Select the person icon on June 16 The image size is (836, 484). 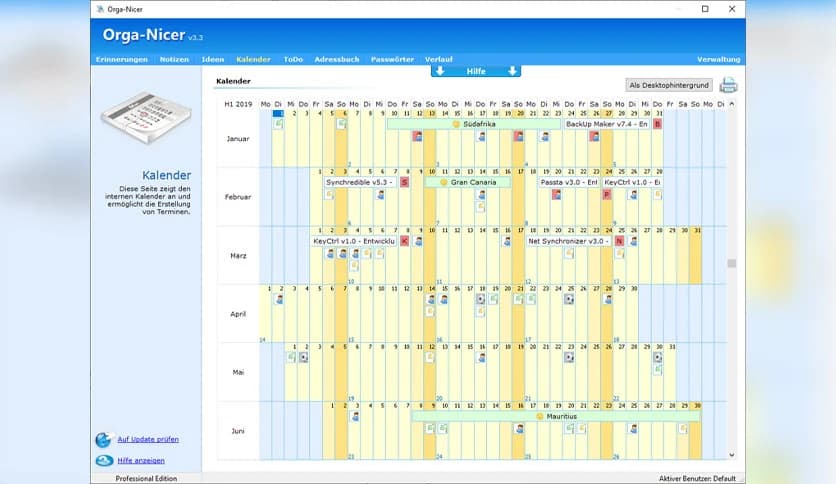point(519,429)
